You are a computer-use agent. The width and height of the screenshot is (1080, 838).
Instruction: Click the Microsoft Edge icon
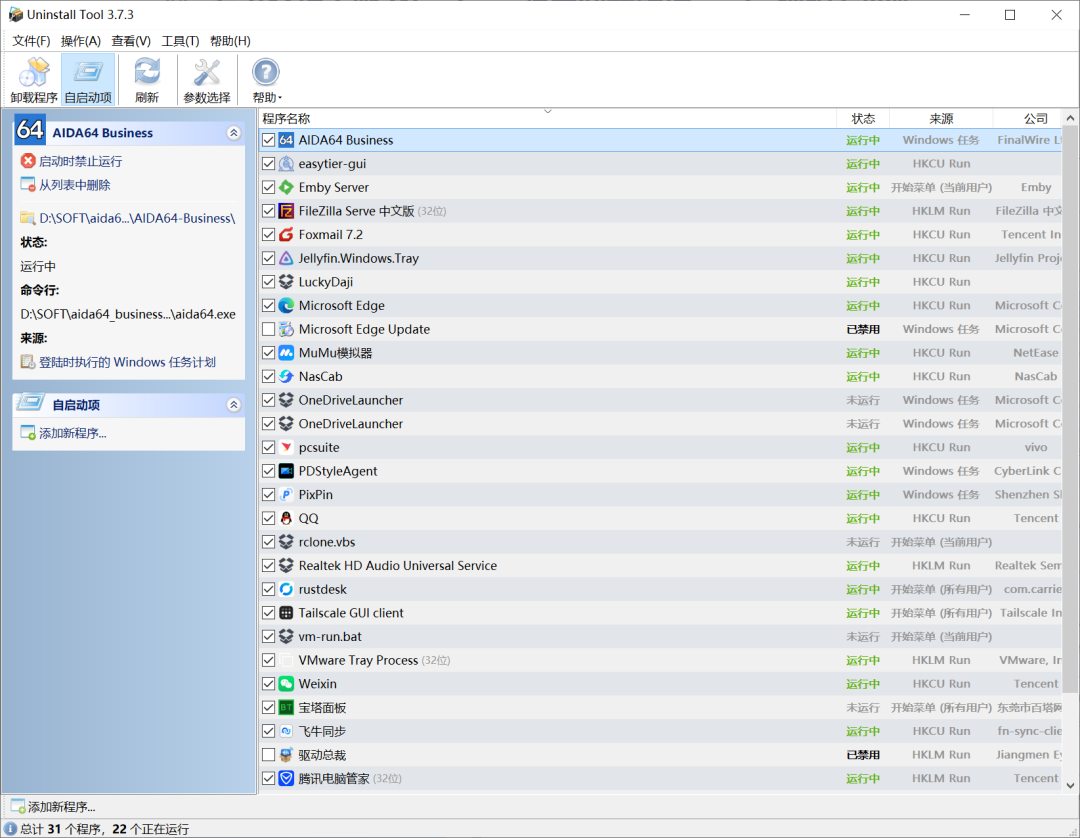286,306
